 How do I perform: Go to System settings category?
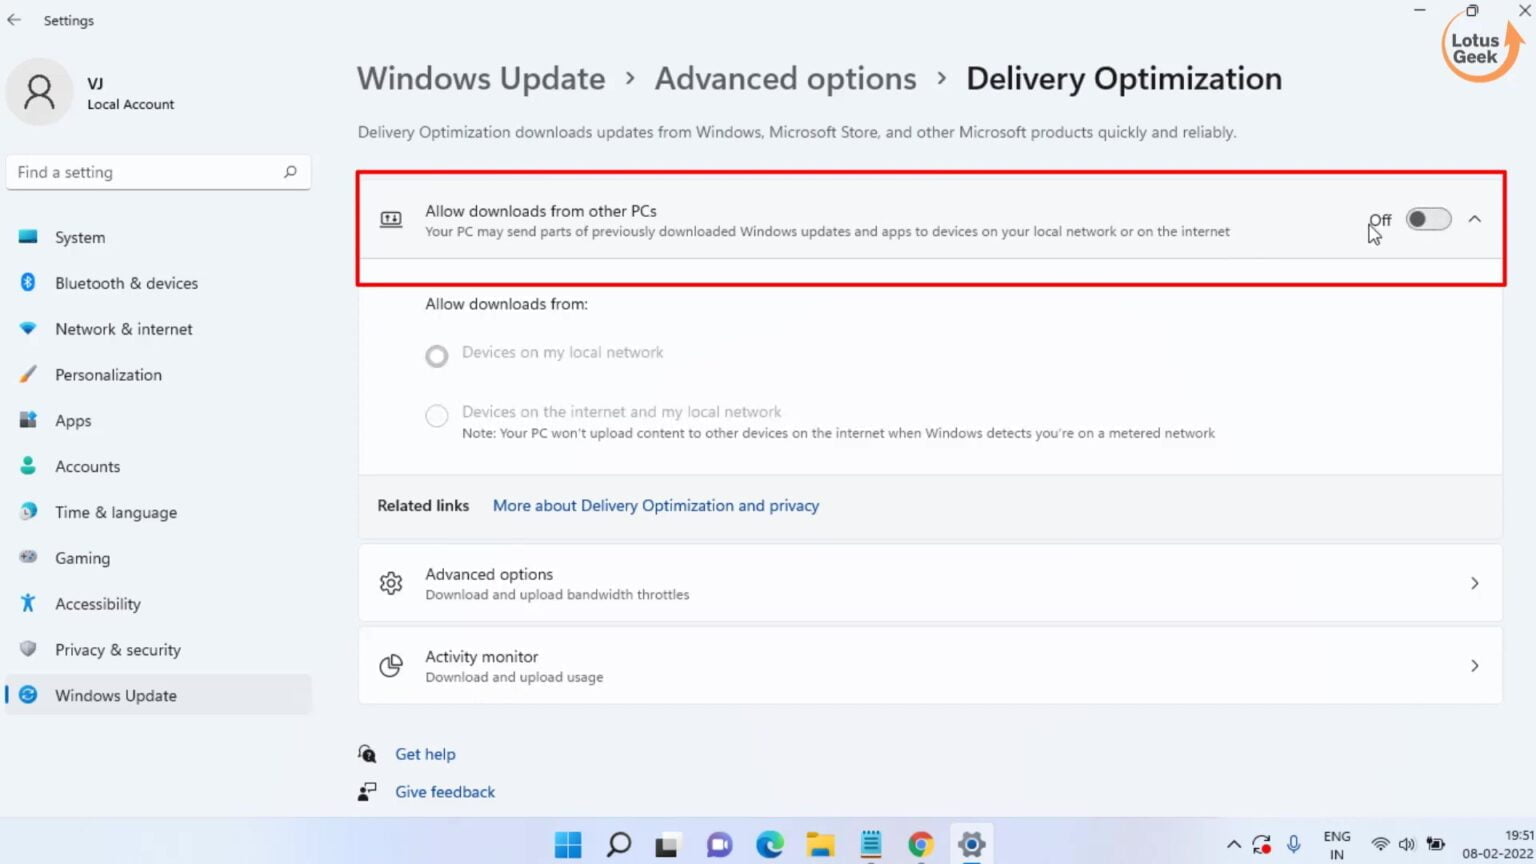coord(160,237)
